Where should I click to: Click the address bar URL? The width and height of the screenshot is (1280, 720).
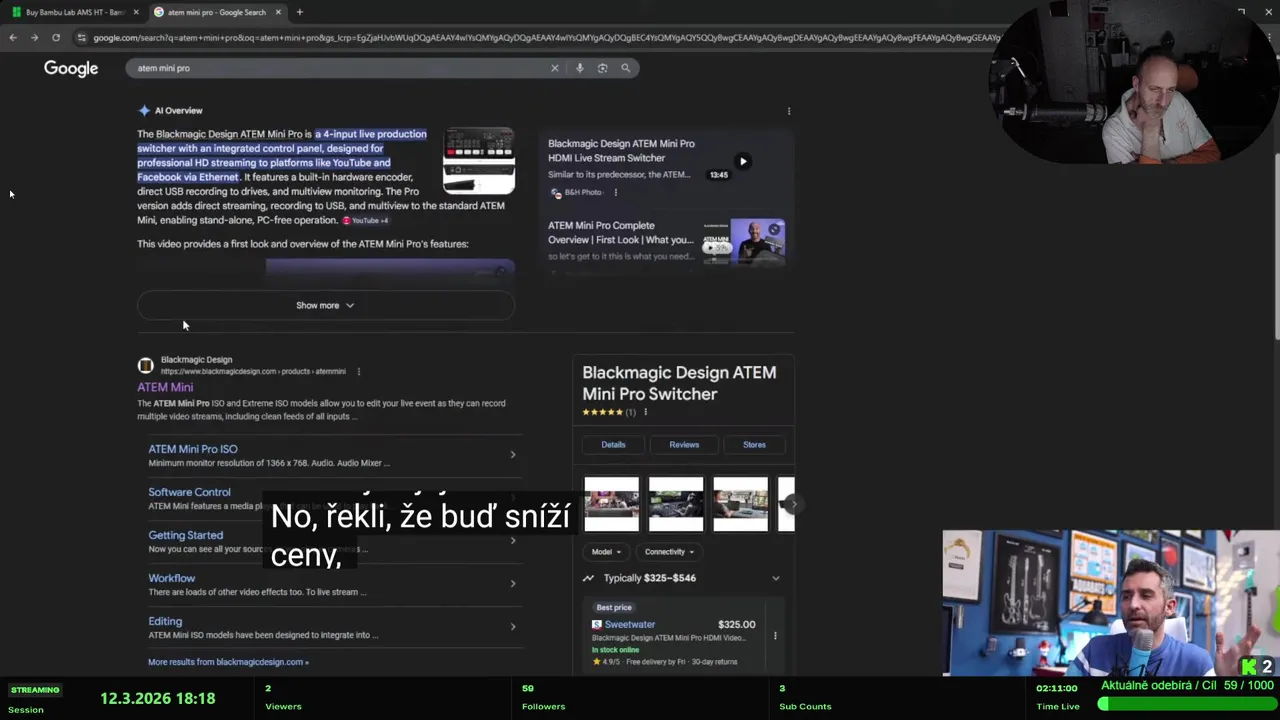(545, 38)
